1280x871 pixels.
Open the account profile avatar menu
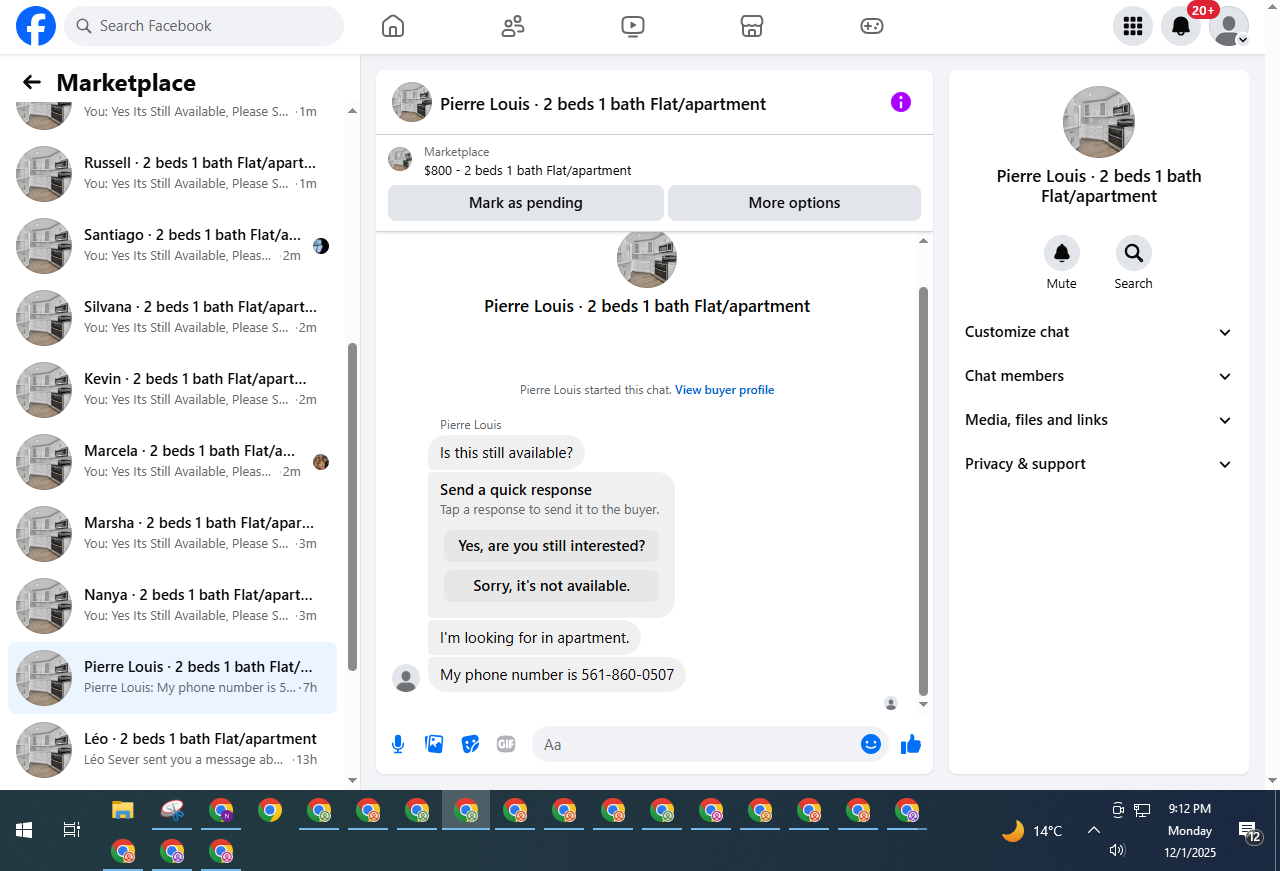tap(1229, 26)
